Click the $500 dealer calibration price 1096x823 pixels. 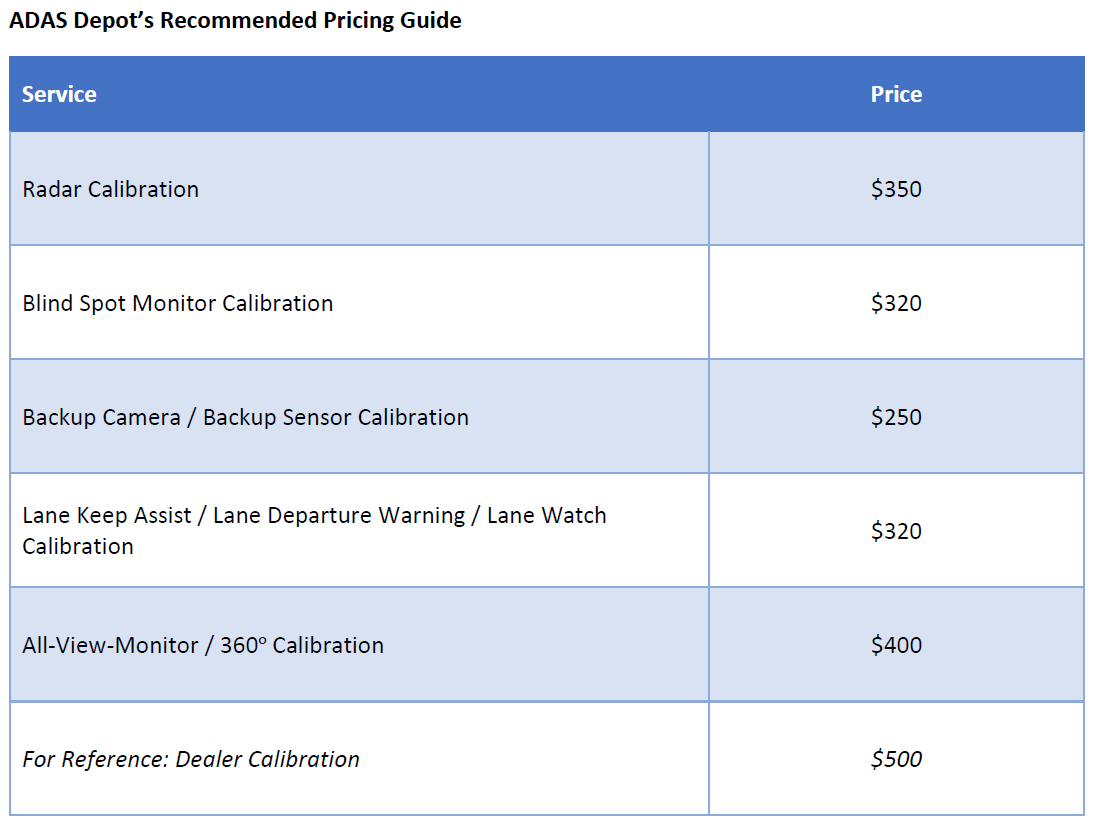pos(896,759)
